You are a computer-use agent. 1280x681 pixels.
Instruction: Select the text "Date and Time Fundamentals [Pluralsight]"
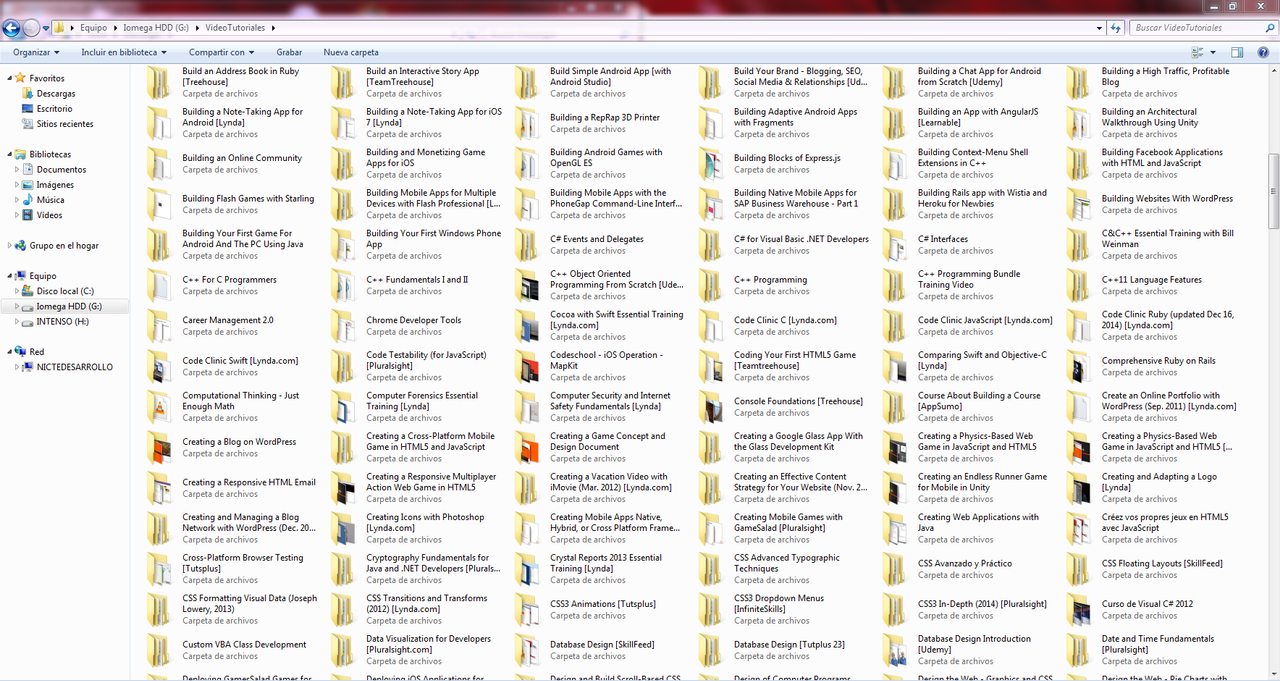[x=1158, y=644]
